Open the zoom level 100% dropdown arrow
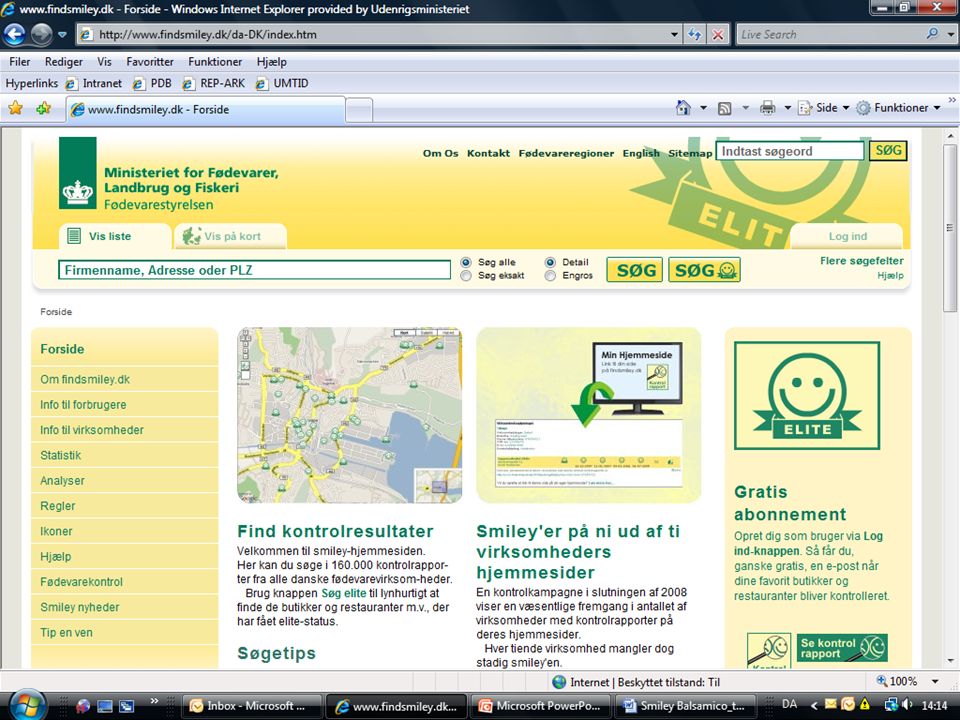This screenshot has width=960, height=720. 935,681
